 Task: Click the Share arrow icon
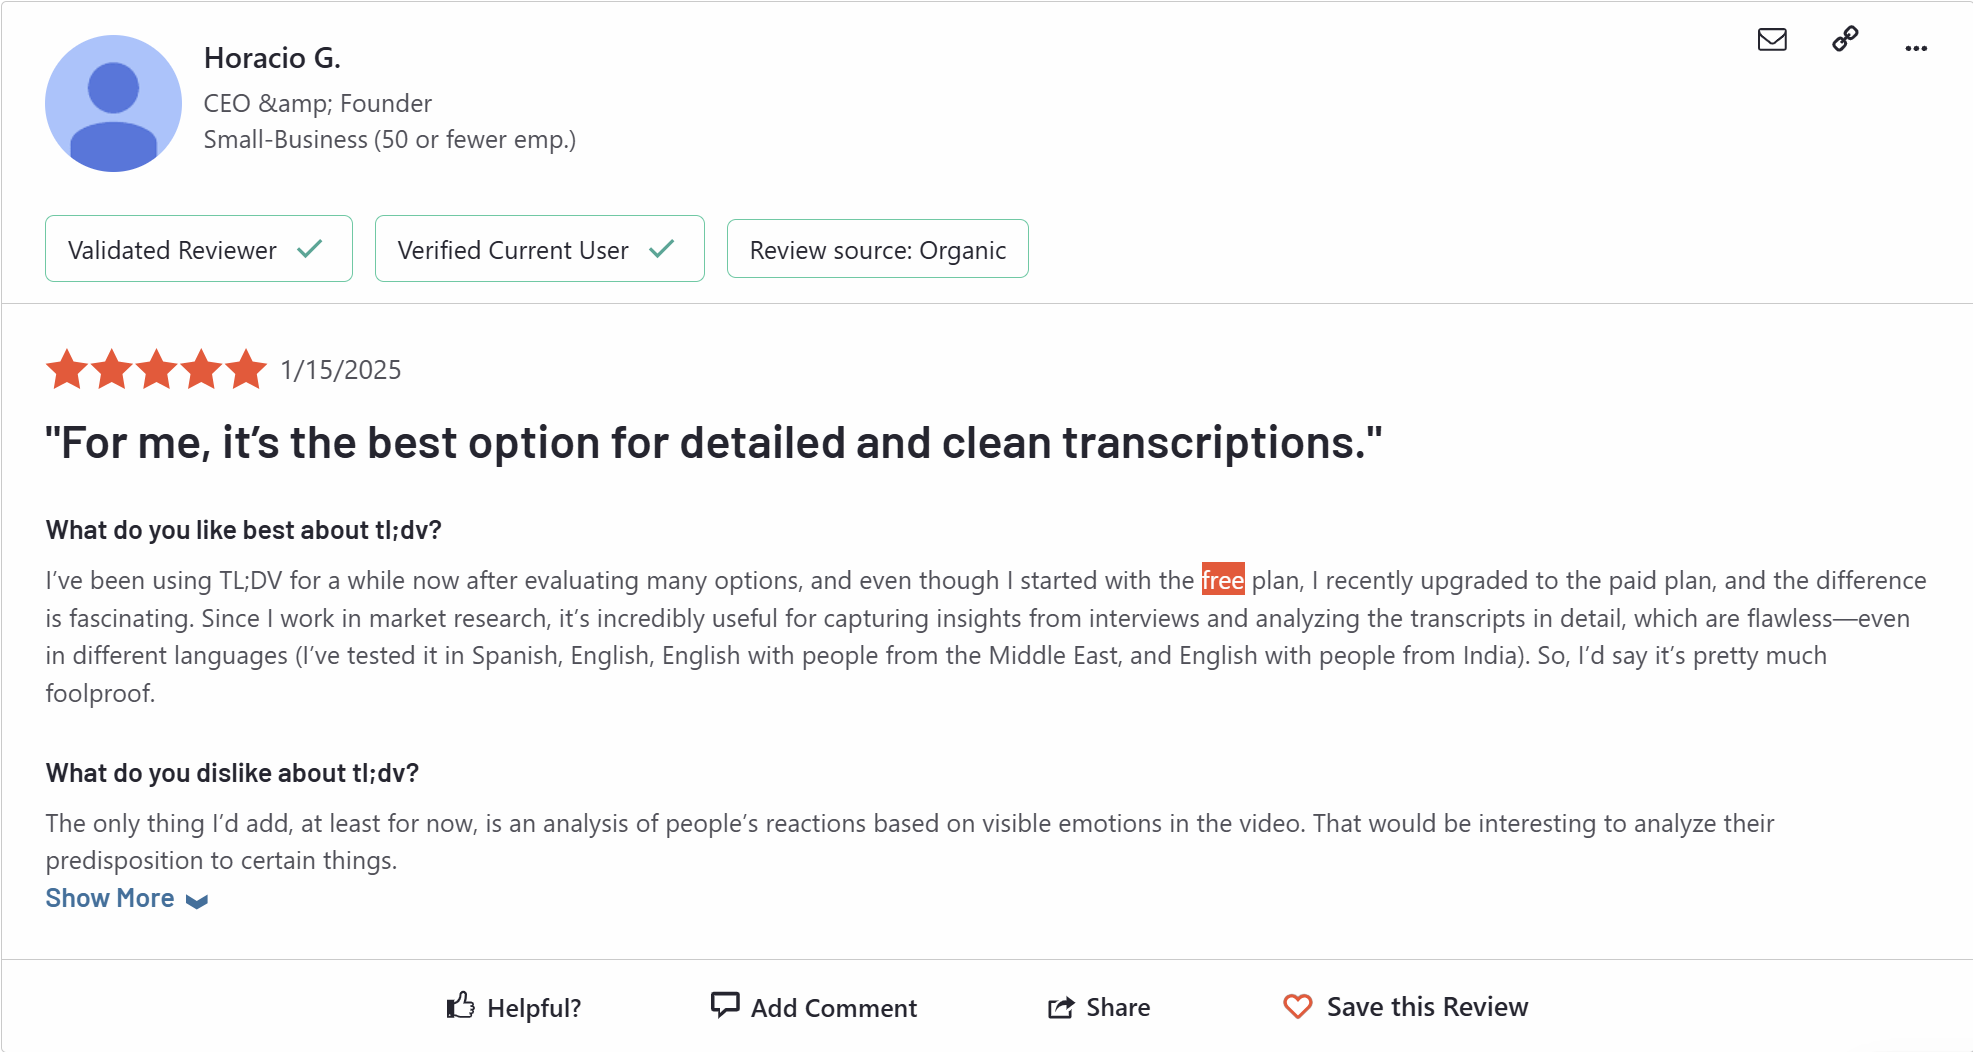1061,1007
